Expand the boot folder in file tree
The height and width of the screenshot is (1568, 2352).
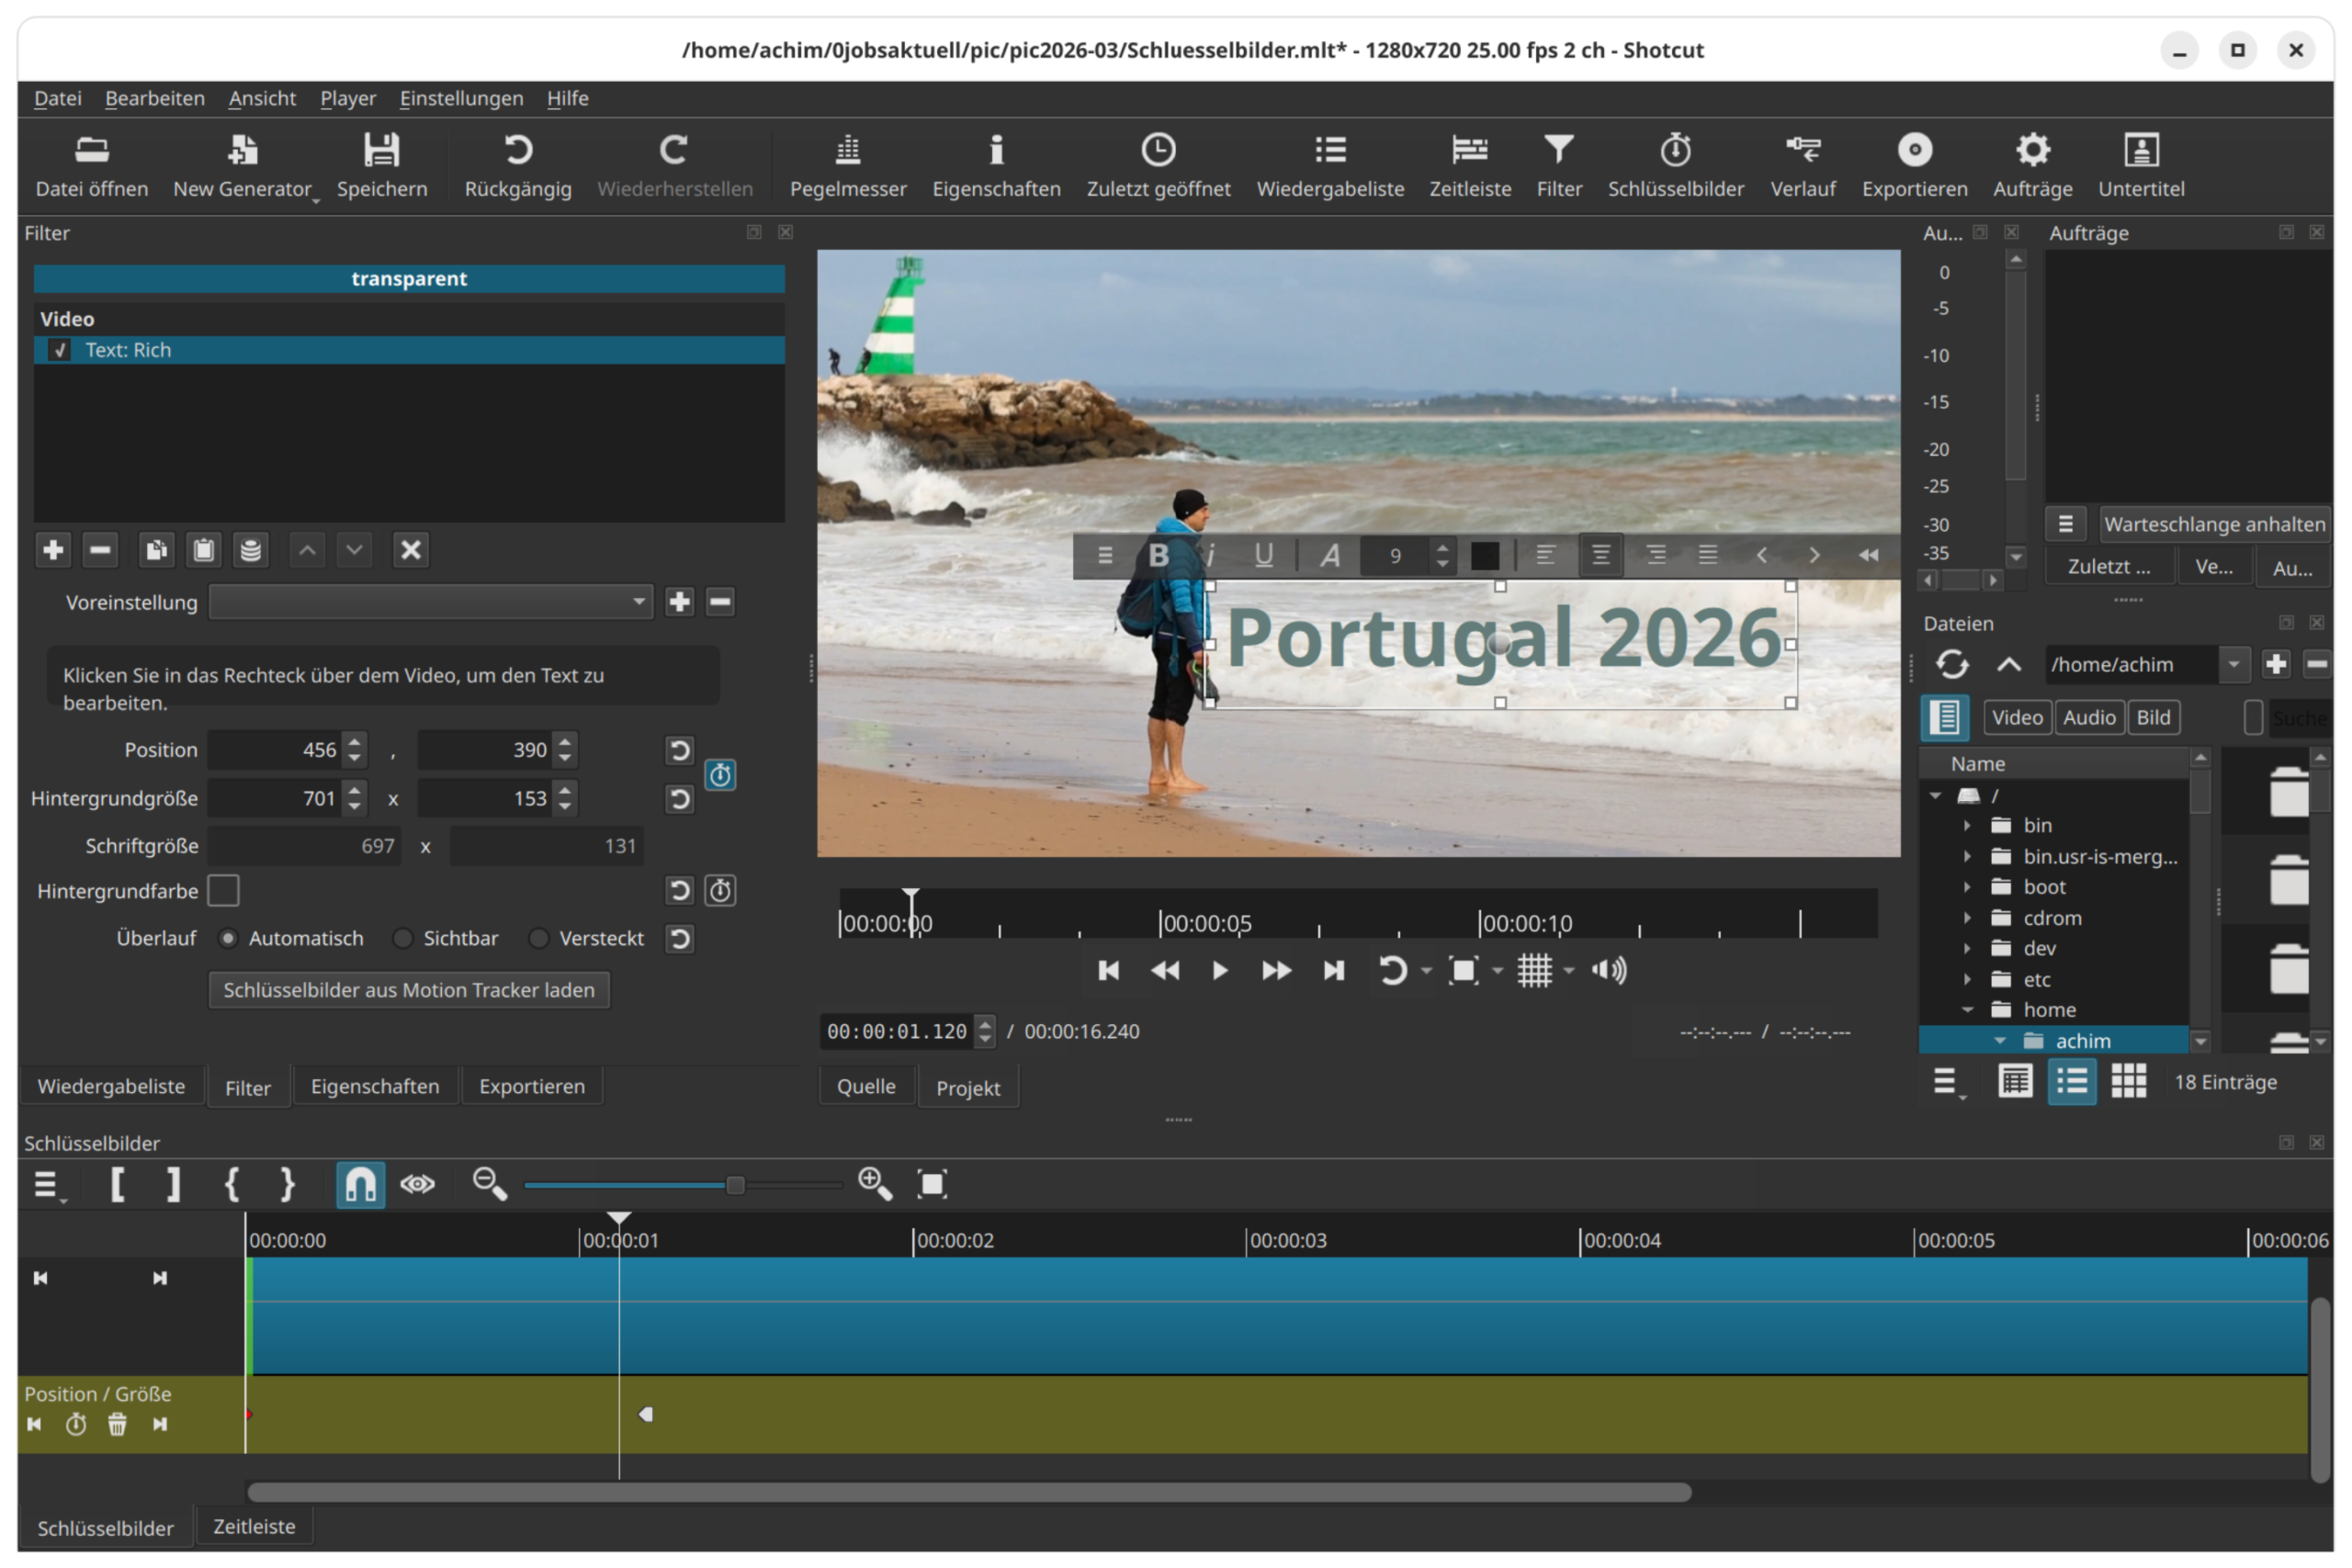coord(1967,887)
